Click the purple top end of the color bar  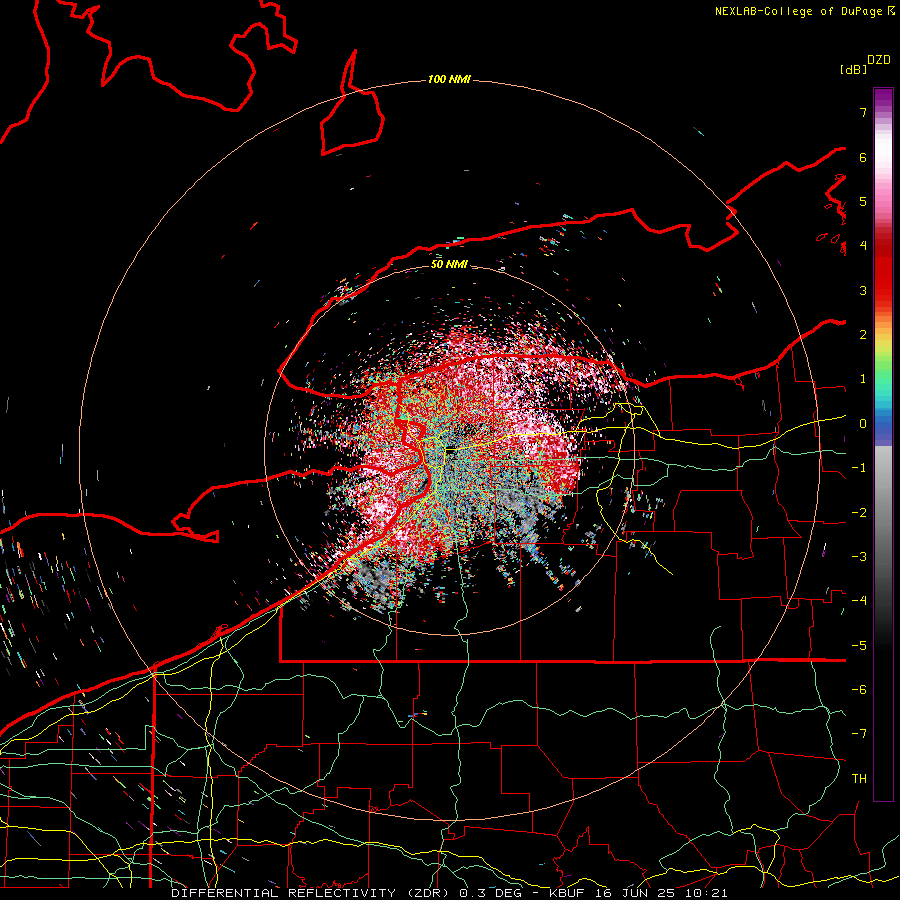(x=883, y=96)
